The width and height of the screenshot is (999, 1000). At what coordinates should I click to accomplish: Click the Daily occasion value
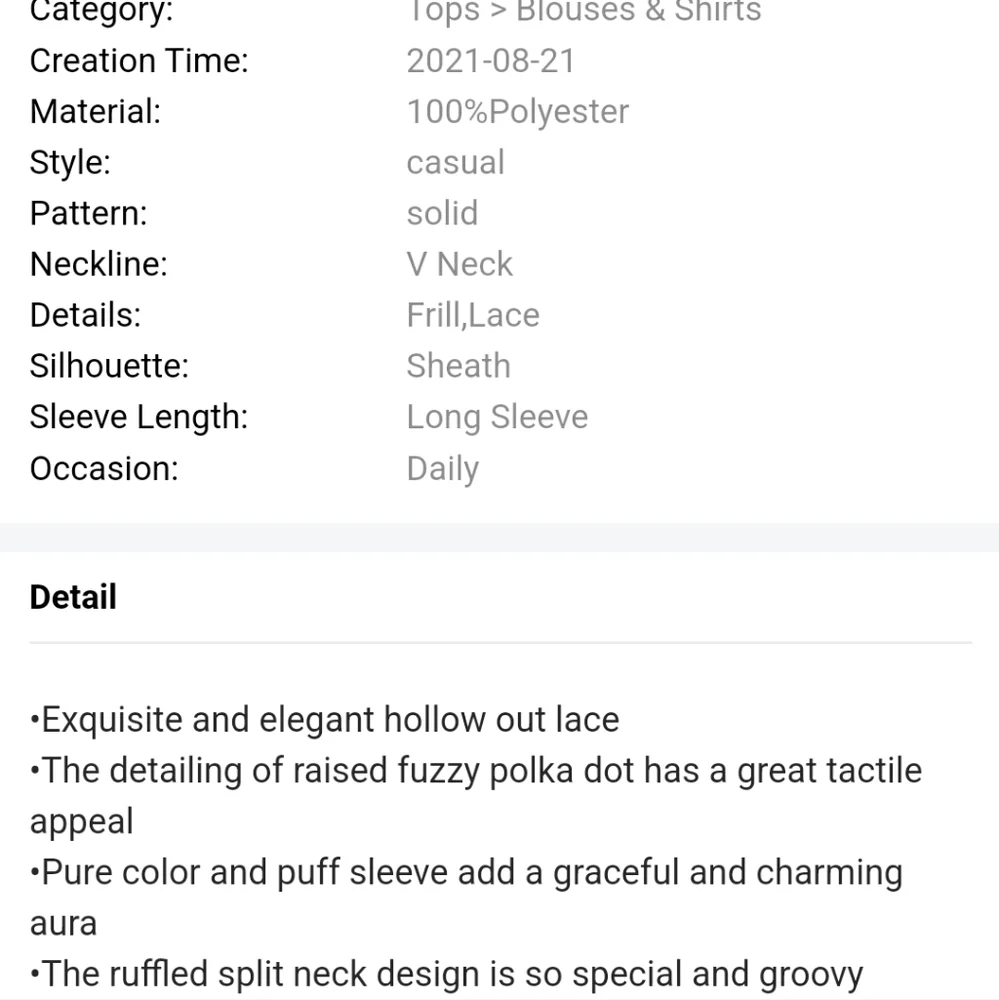442,469
